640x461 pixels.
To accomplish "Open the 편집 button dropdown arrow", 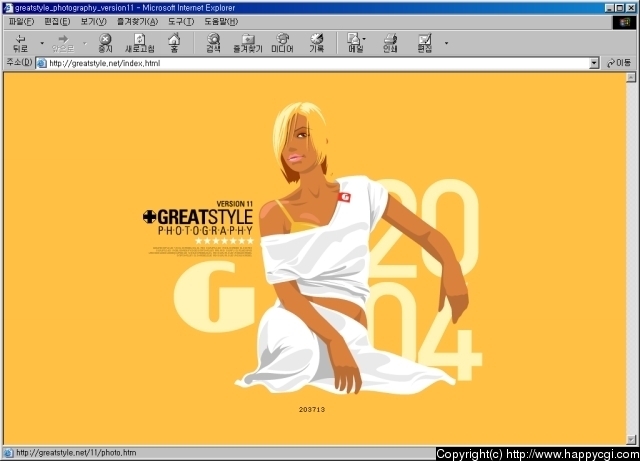I will (x=447, y=43).
